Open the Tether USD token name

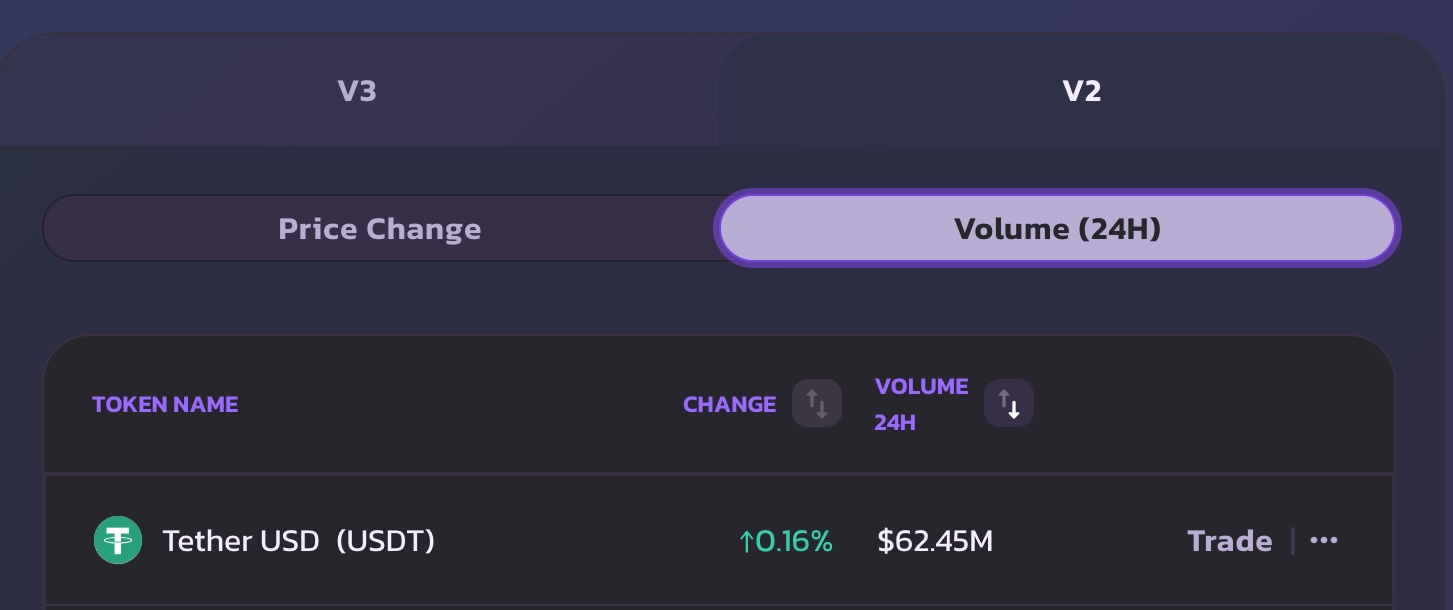click(x=241, y=541)
